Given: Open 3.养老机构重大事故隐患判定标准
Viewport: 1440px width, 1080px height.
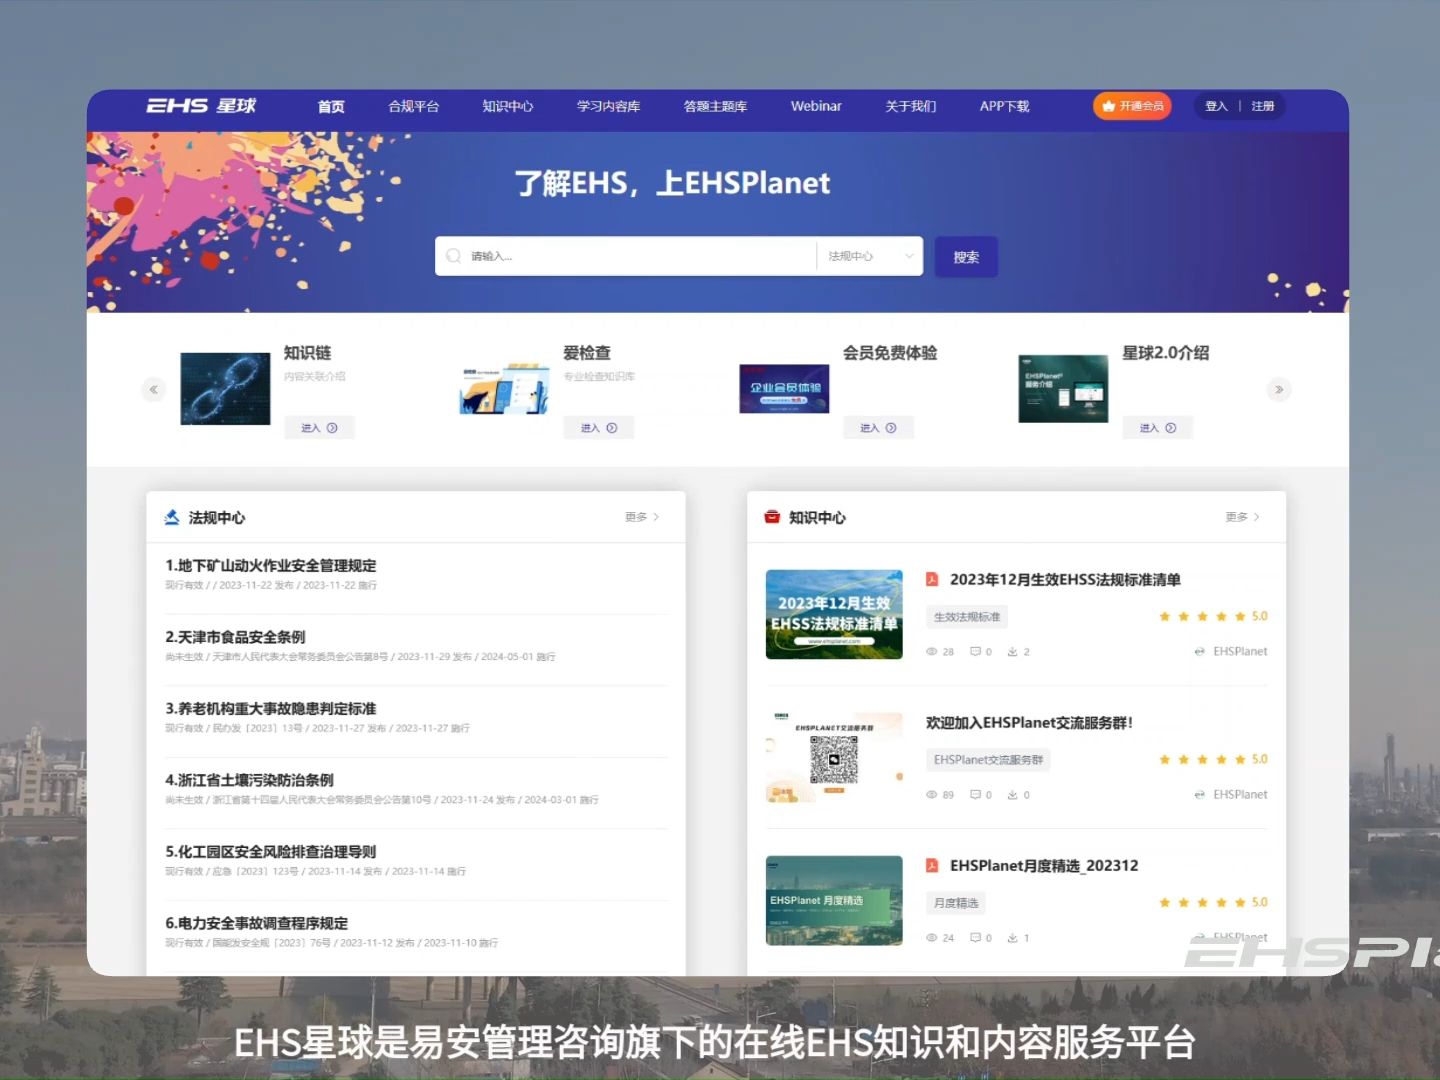Looking at the screenshot, I should [271, 709].
